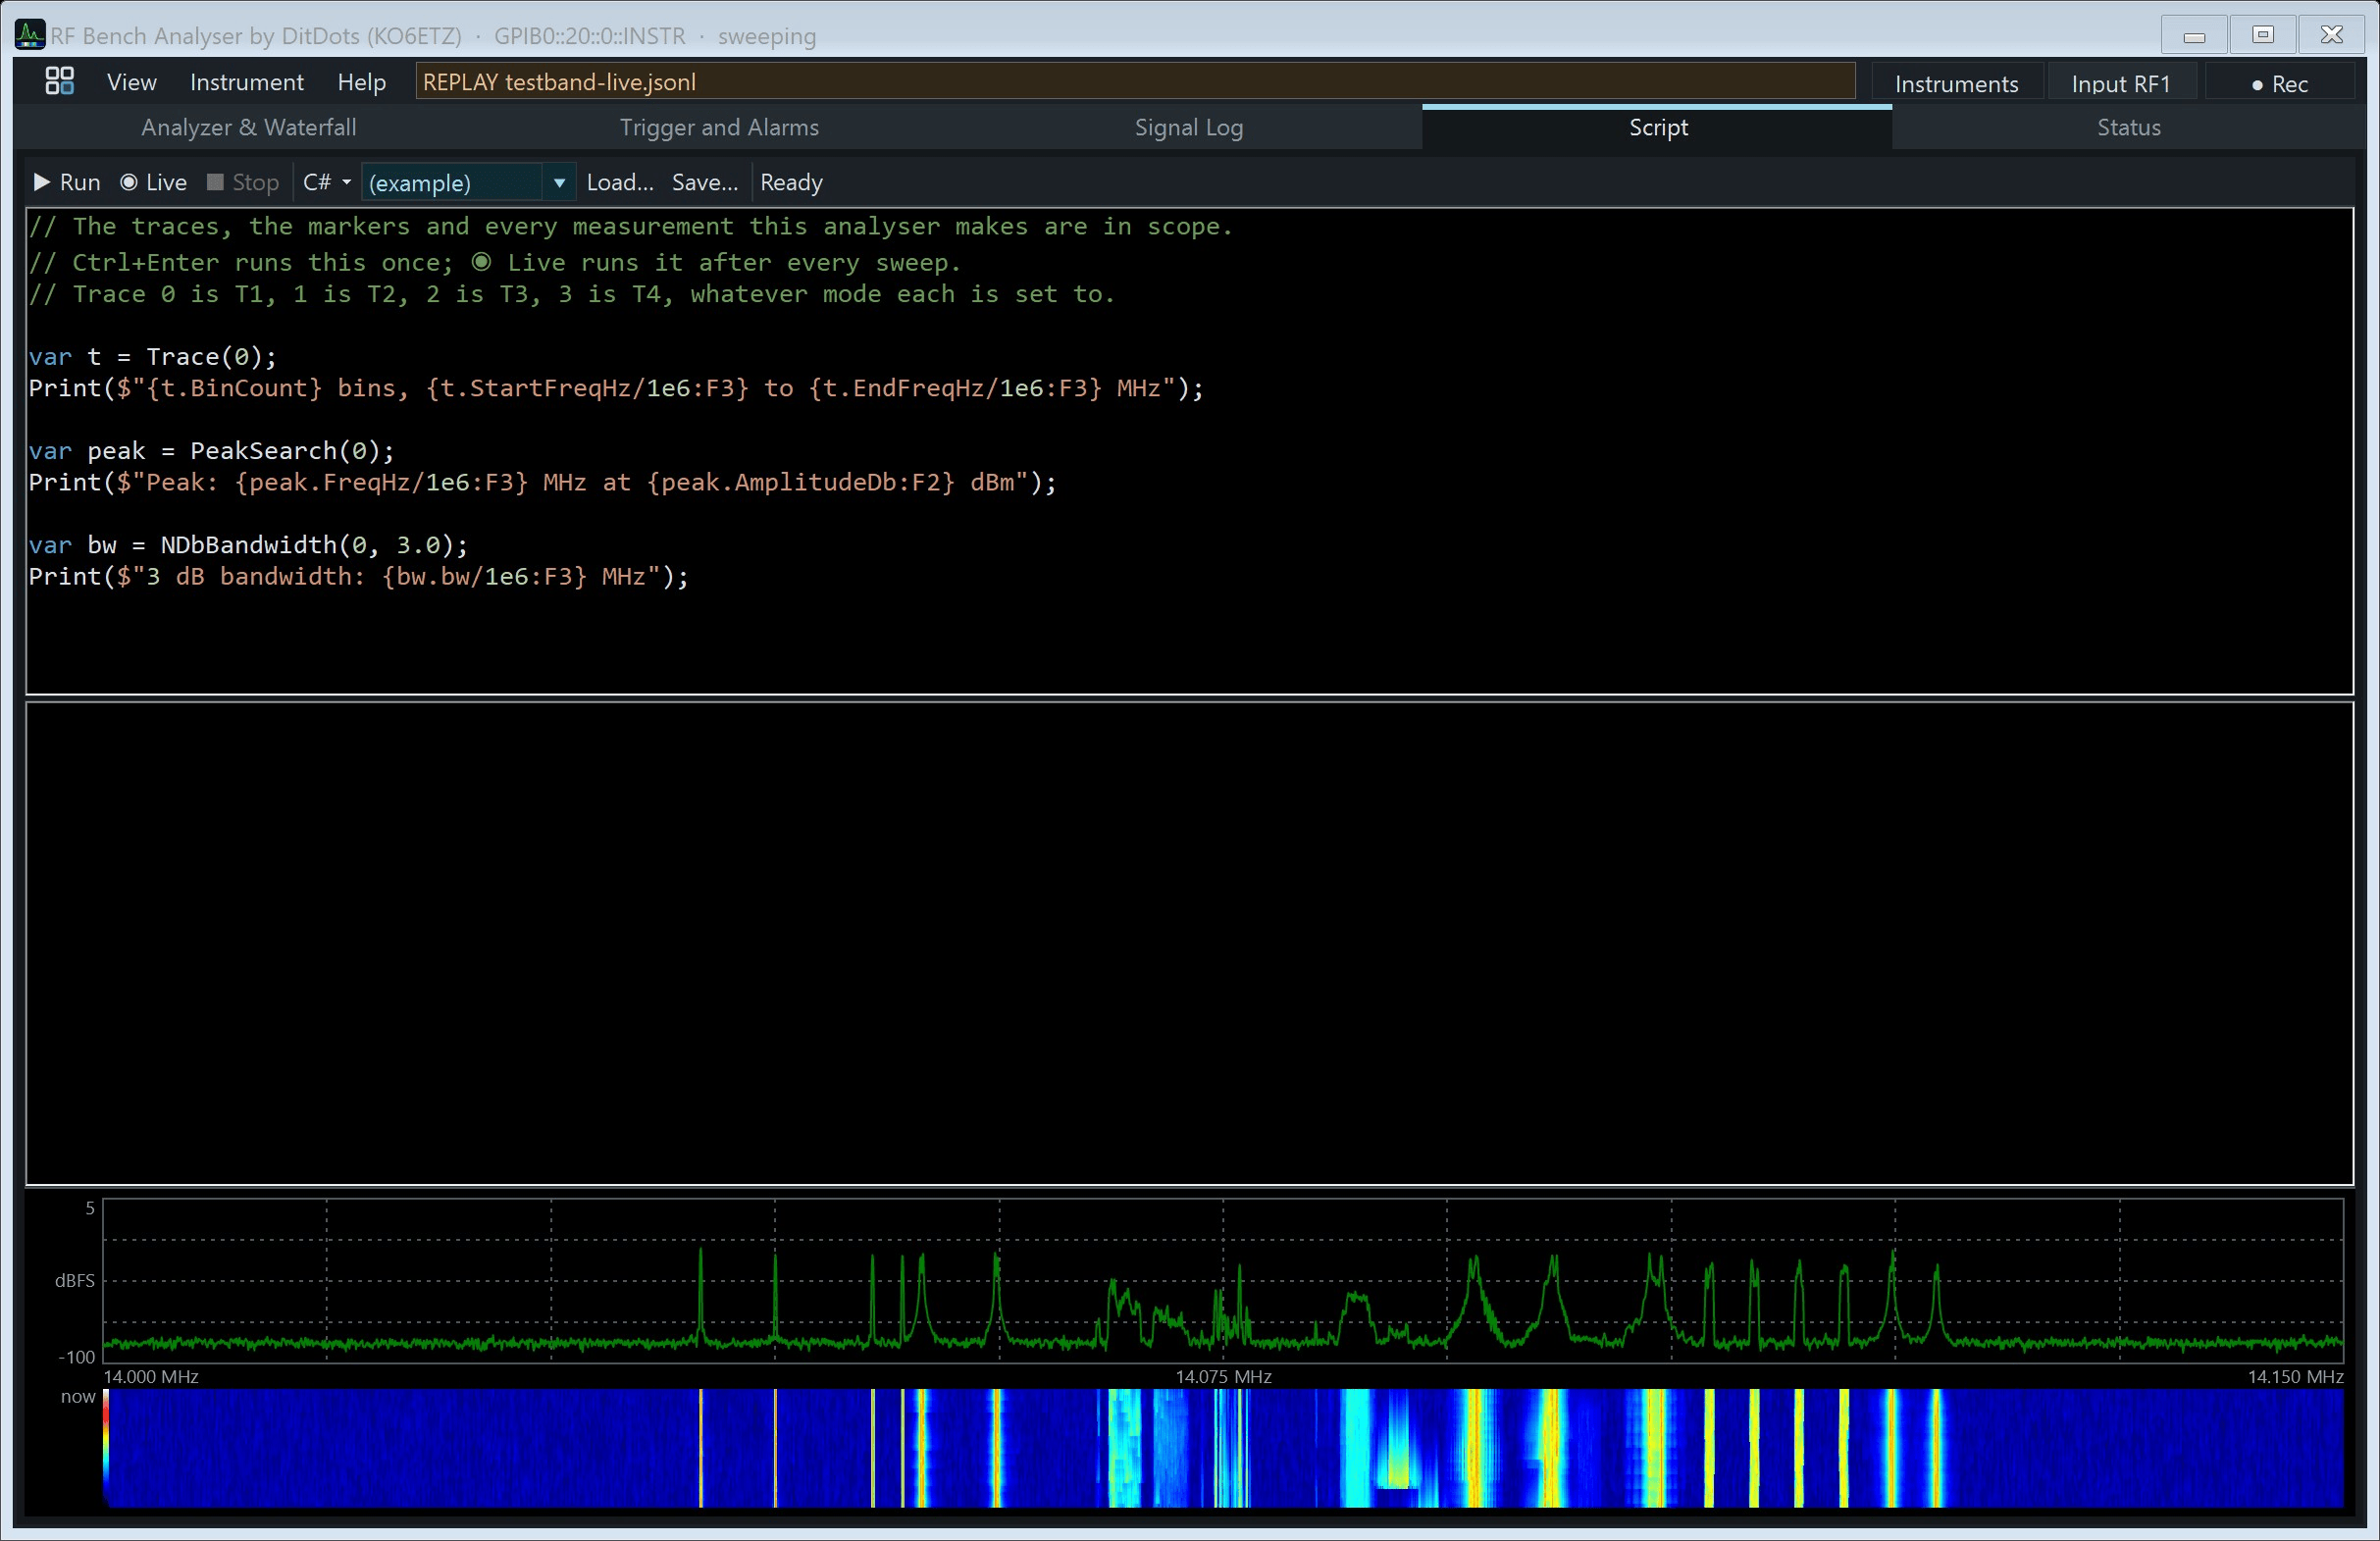This screenshot has width=2380, height=1541.
Task: Open the Status tab
Action: click(2129, 128)
